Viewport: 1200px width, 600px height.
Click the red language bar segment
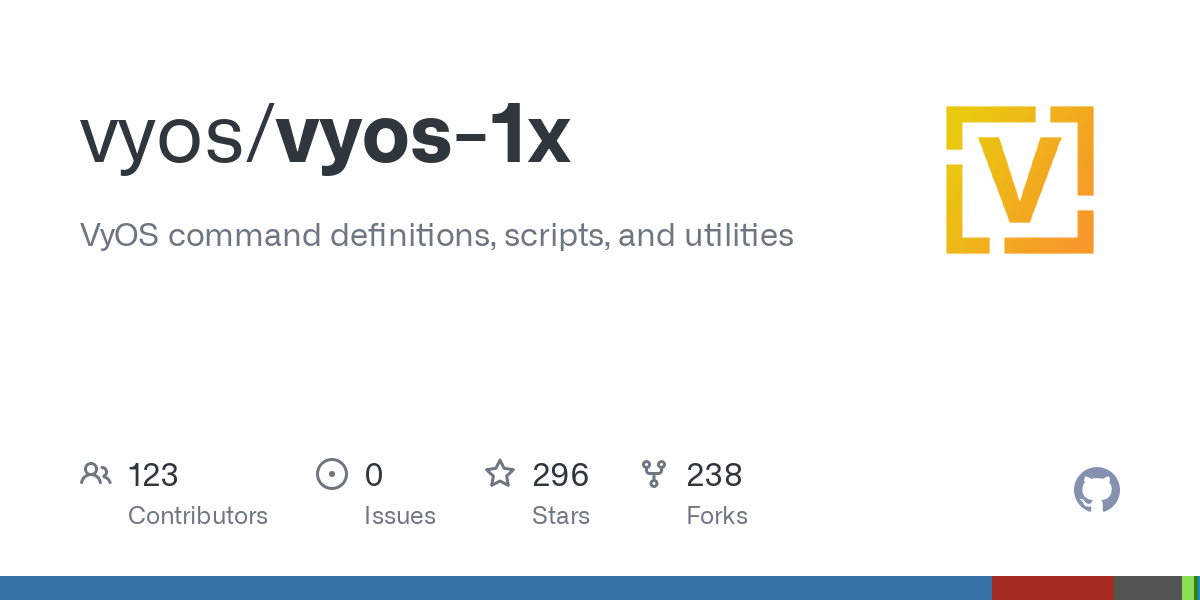[1053, 588]
